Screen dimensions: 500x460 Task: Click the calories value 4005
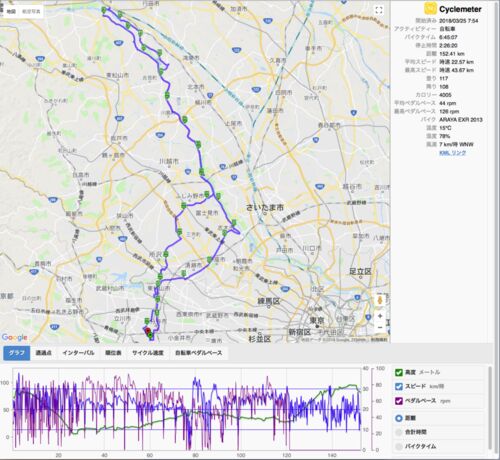coord(445,95)
